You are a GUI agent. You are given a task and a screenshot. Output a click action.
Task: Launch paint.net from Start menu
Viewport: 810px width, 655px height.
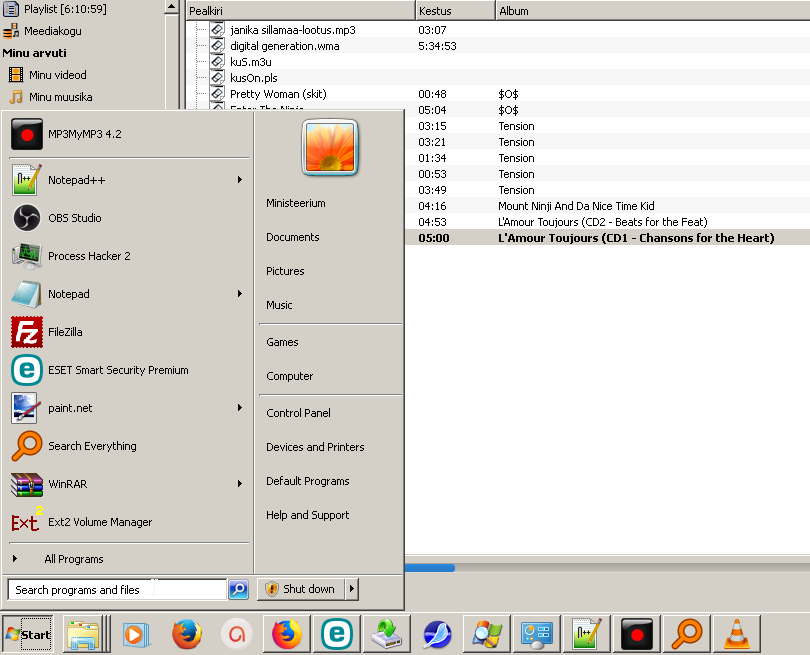pyautogui.click(x=129, y=408)
